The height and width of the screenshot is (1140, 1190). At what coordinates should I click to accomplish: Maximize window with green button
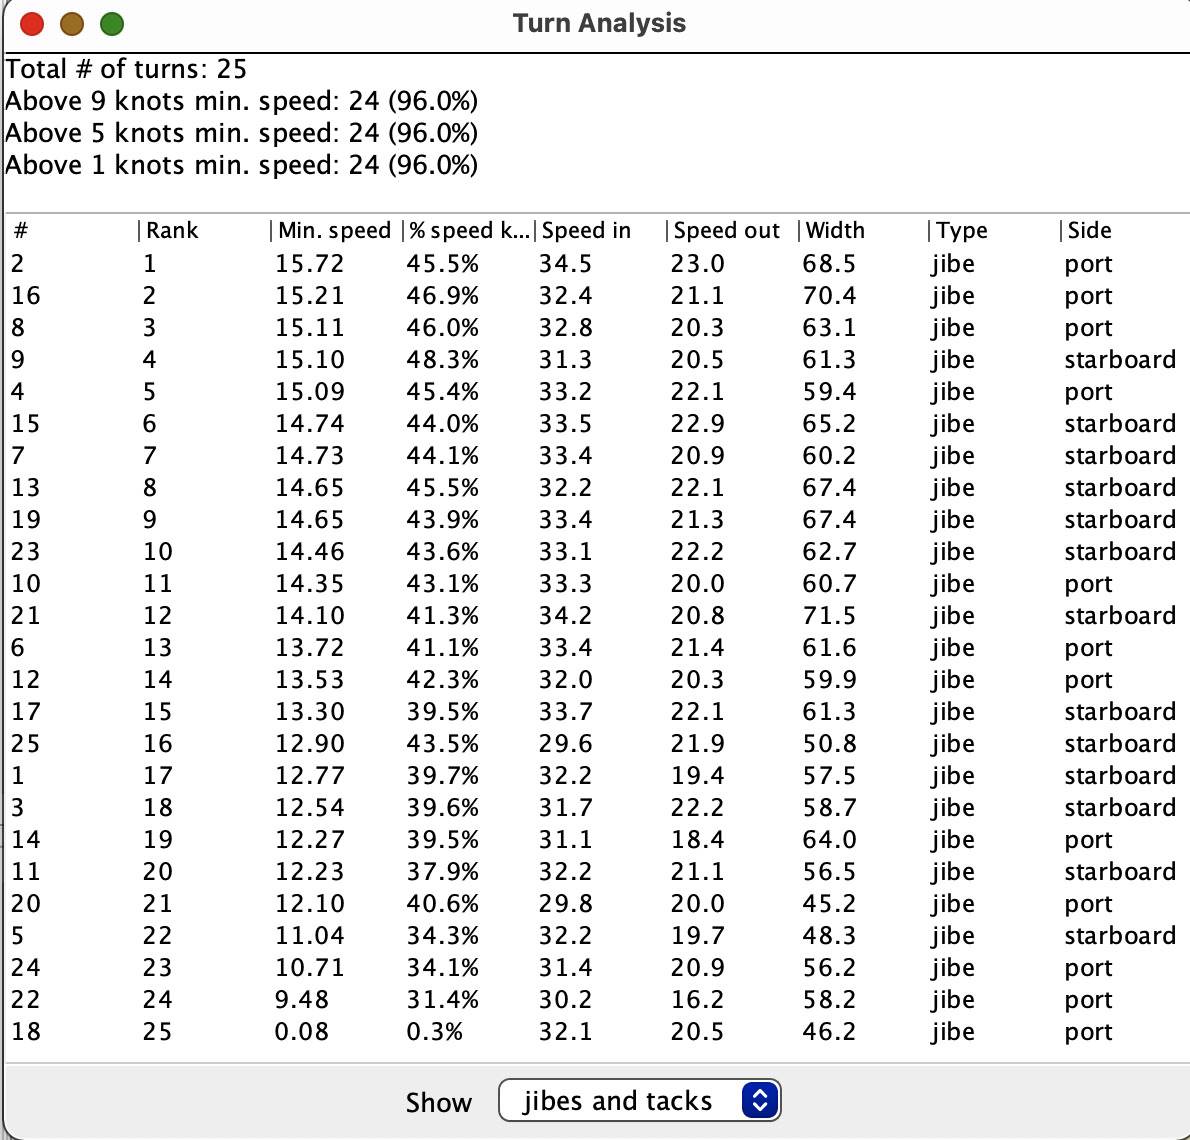[x=112, y=23]
